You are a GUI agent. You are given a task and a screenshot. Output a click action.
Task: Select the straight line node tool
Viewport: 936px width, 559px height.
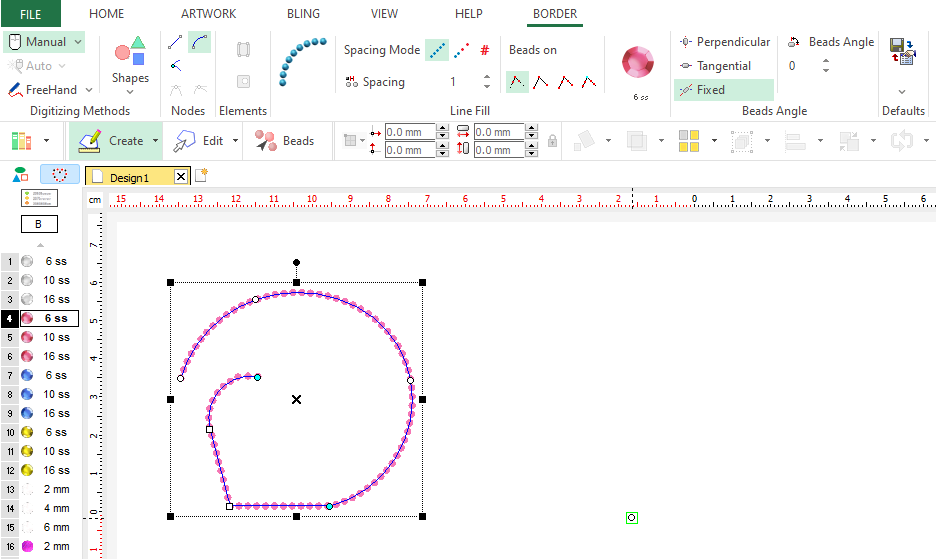click(175, 42)
